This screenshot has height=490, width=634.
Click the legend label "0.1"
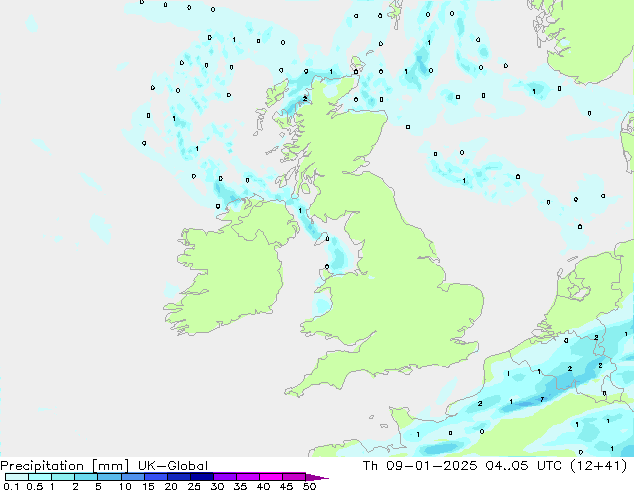11,486
